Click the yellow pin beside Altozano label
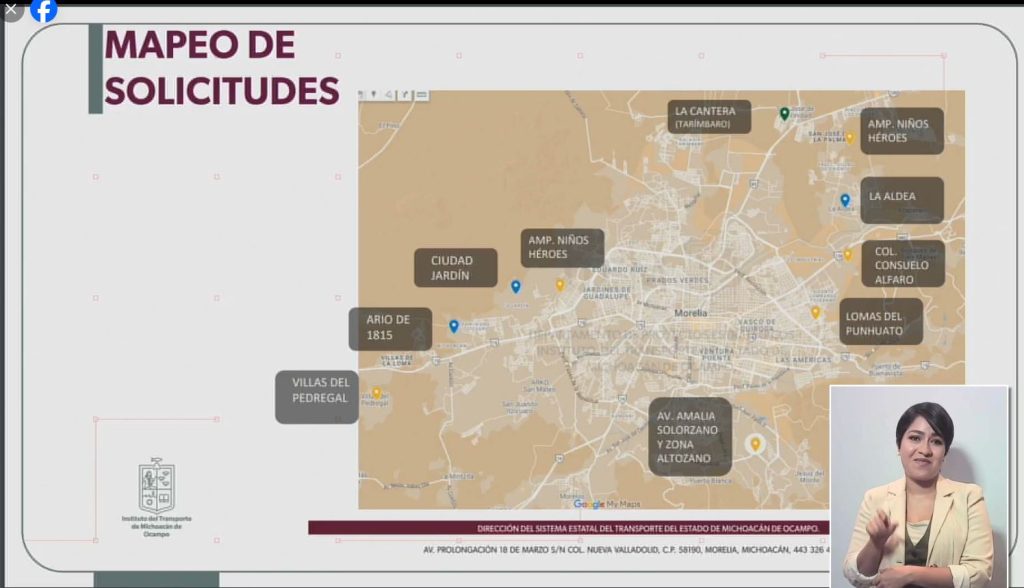 click(x=756, y=443)
